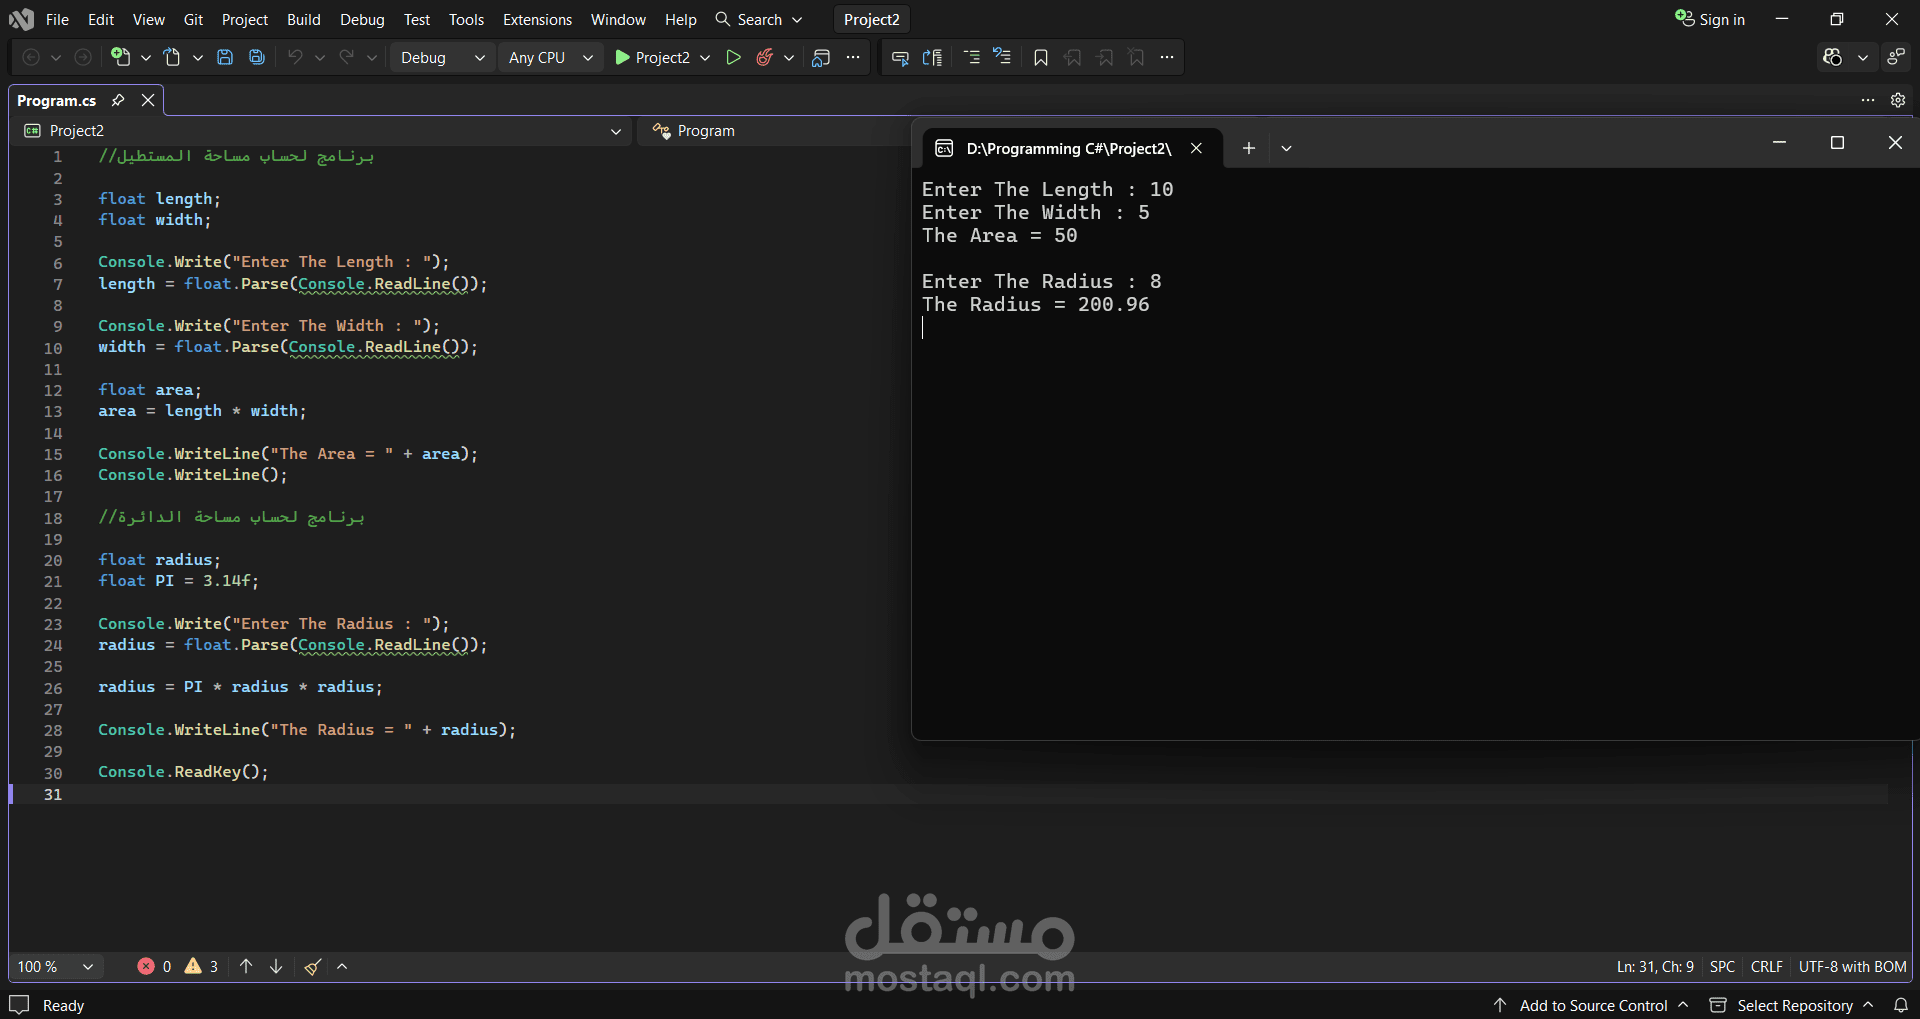
Task: Click the Navigate Backward arrow icon
Action: (31, 57)
